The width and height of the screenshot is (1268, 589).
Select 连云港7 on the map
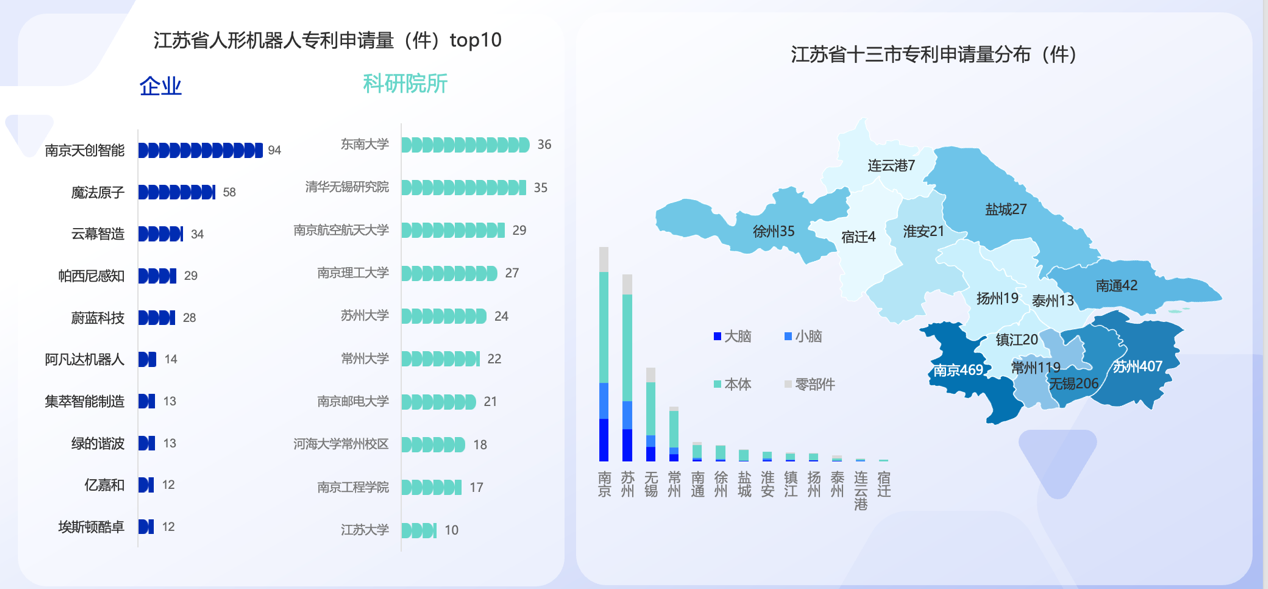[x=890, y=165]
